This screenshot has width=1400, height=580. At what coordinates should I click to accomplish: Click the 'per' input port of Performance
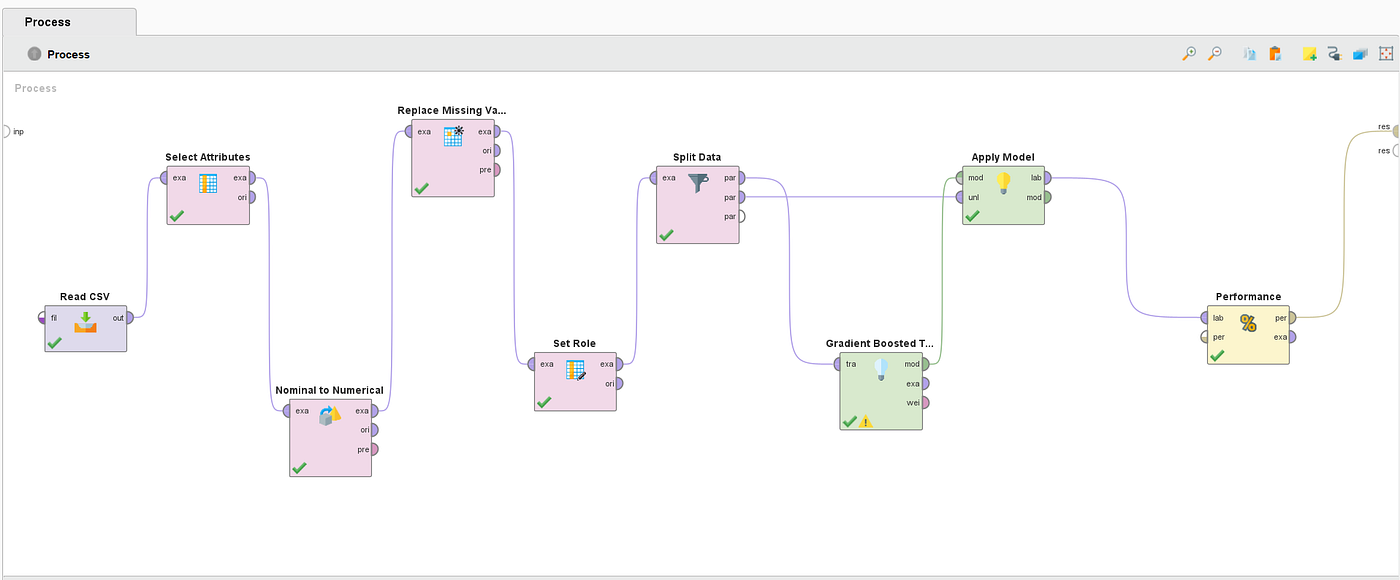click(x=1205, y=337)
